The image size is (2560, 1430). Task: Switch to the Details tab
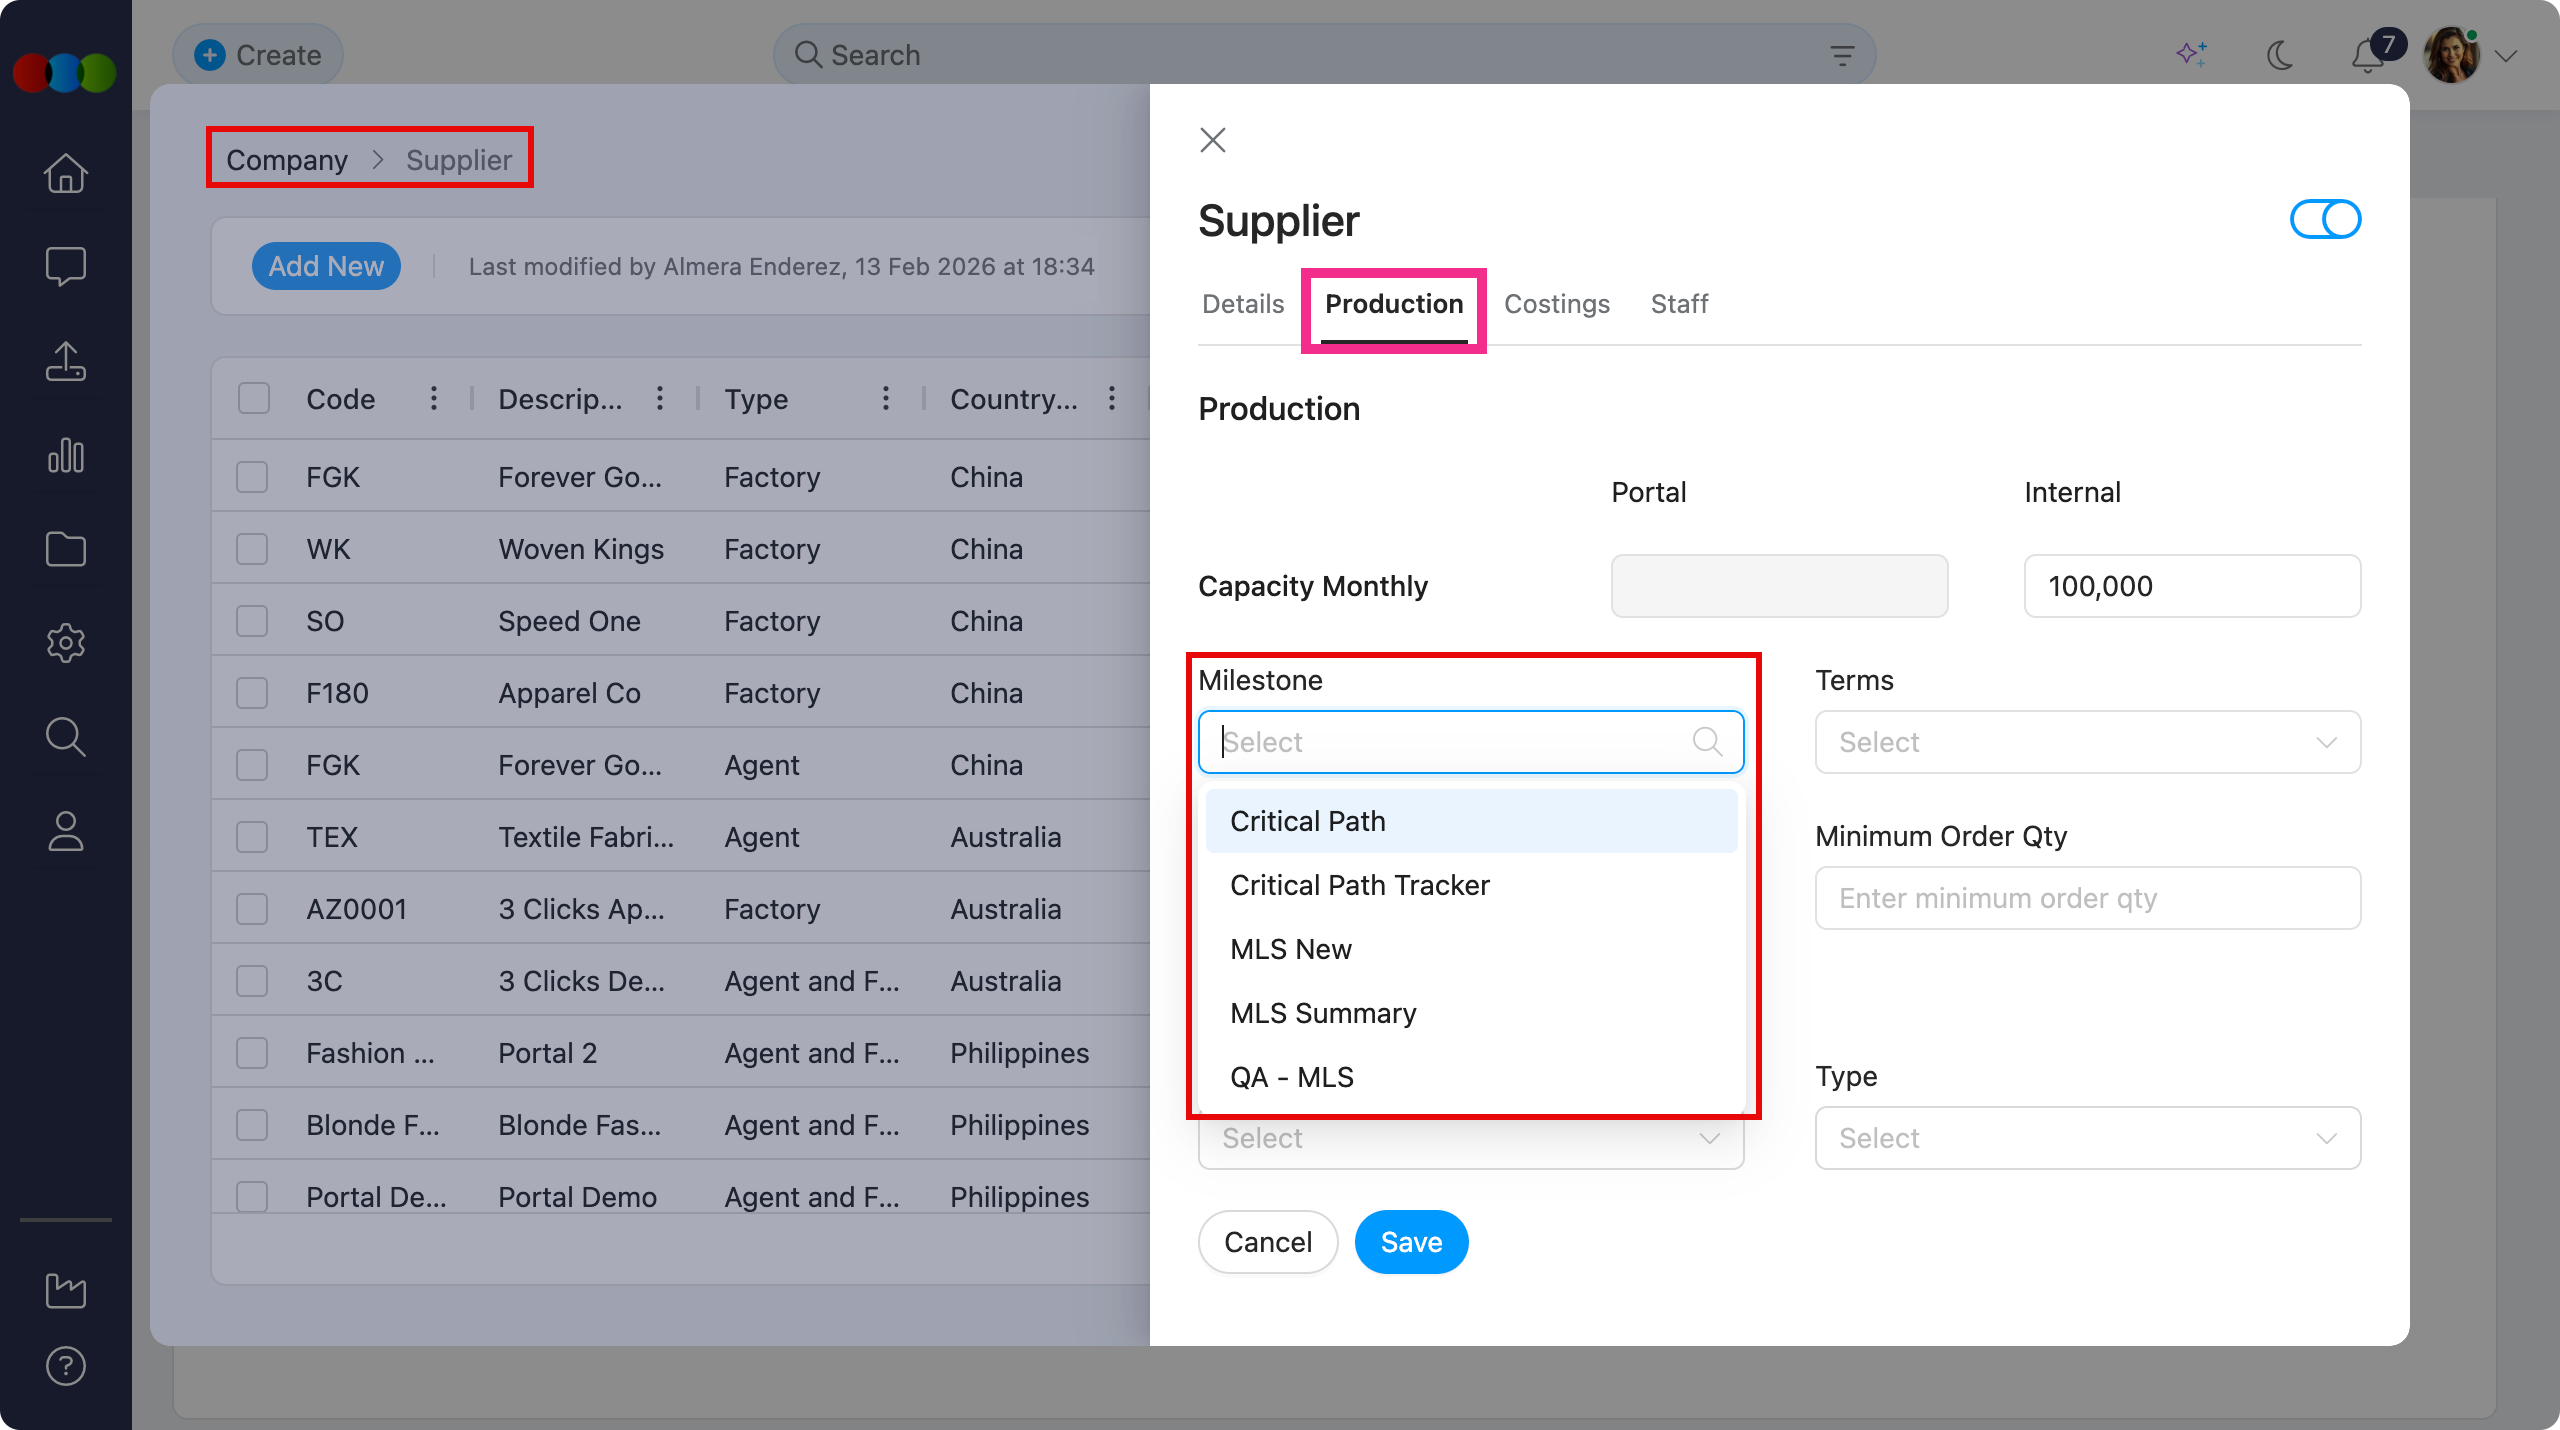point(1243,304)
